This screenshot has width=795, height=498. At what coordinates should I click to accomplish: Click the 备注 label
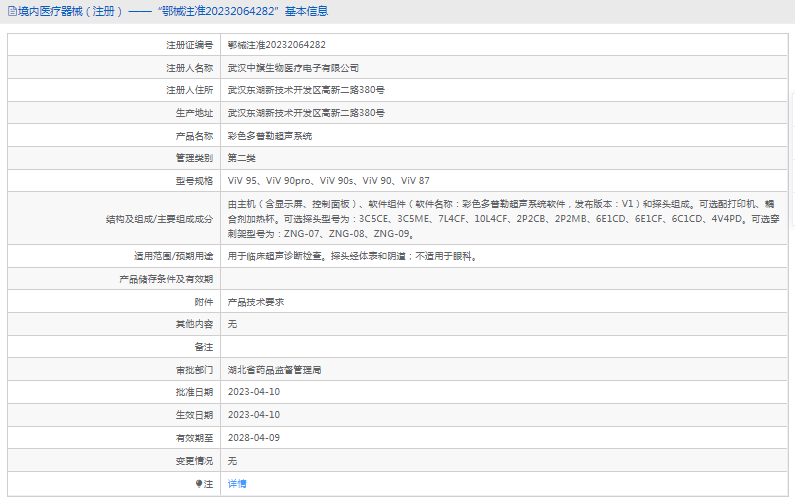coord(204,347)
